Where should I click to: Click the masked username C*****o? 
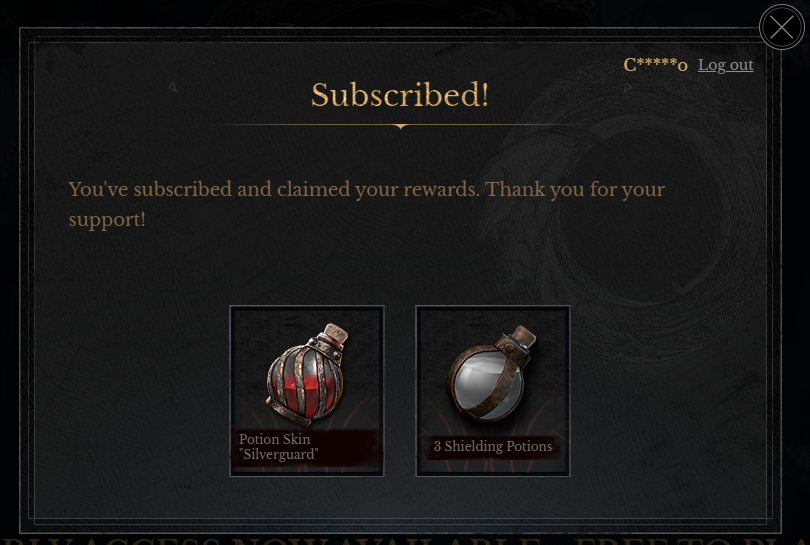point(655,65)
